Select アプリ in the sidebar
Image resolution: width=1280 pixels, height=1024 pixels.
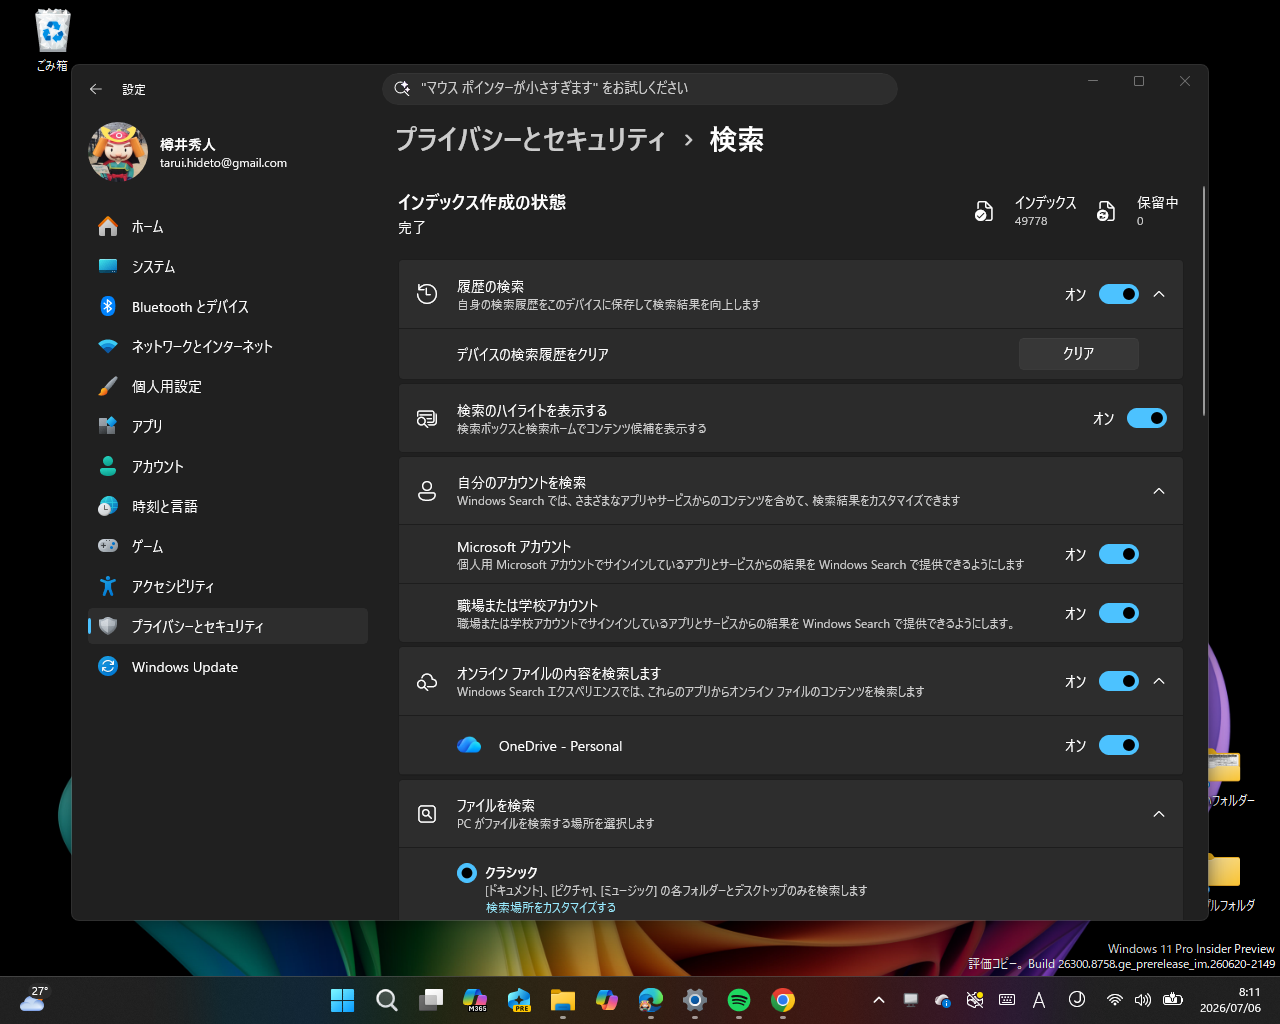click(x=228, y=426)
